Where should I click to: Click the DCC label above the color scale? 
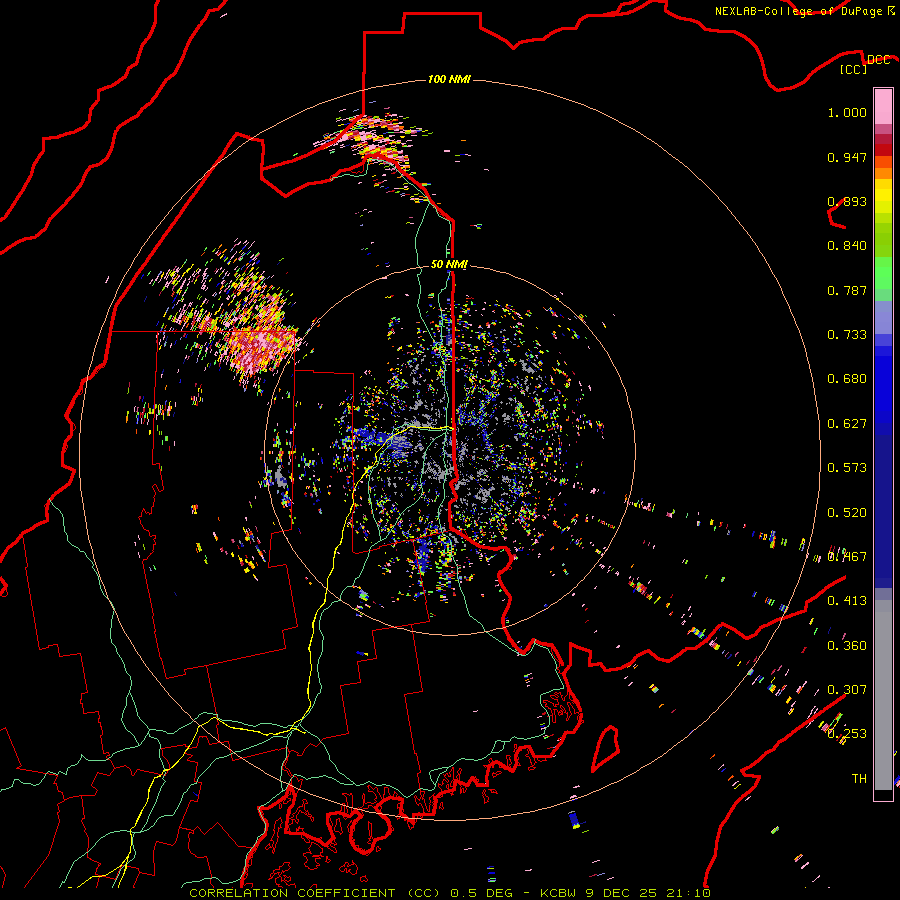pos(878,59)
